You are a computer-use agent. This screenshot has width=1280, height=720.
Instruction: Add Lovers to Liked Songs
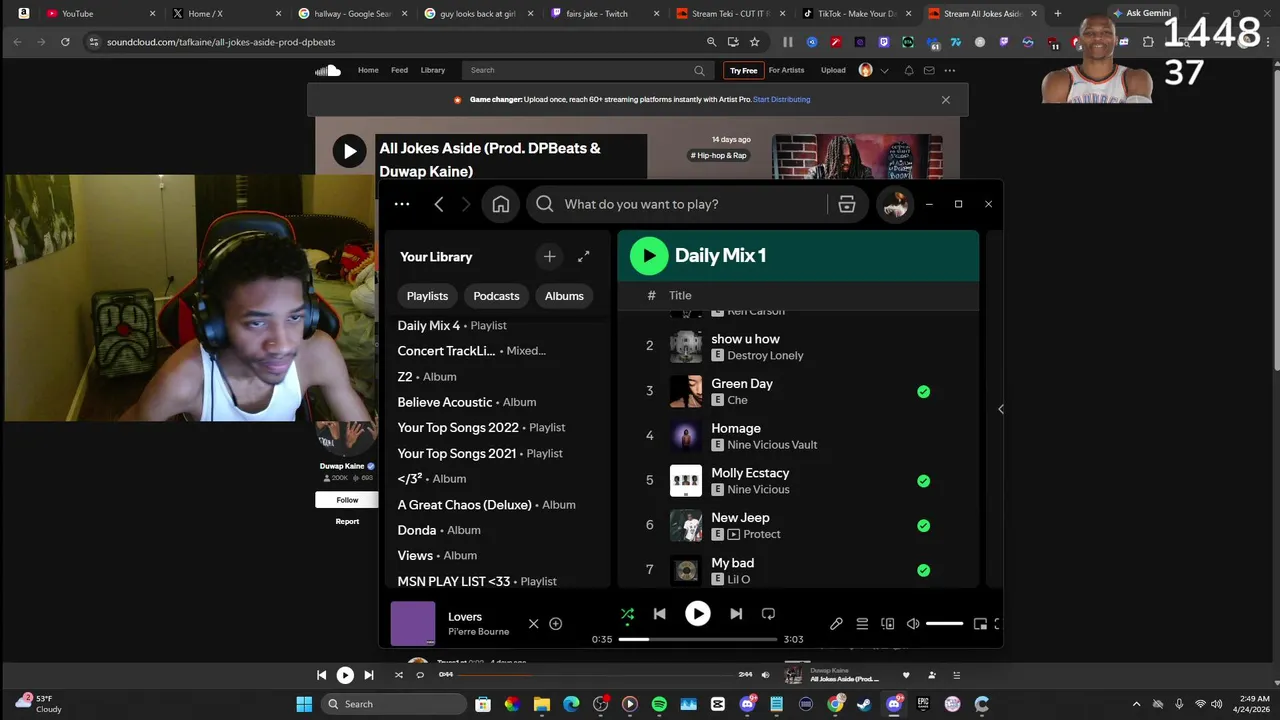pos(556,624)
